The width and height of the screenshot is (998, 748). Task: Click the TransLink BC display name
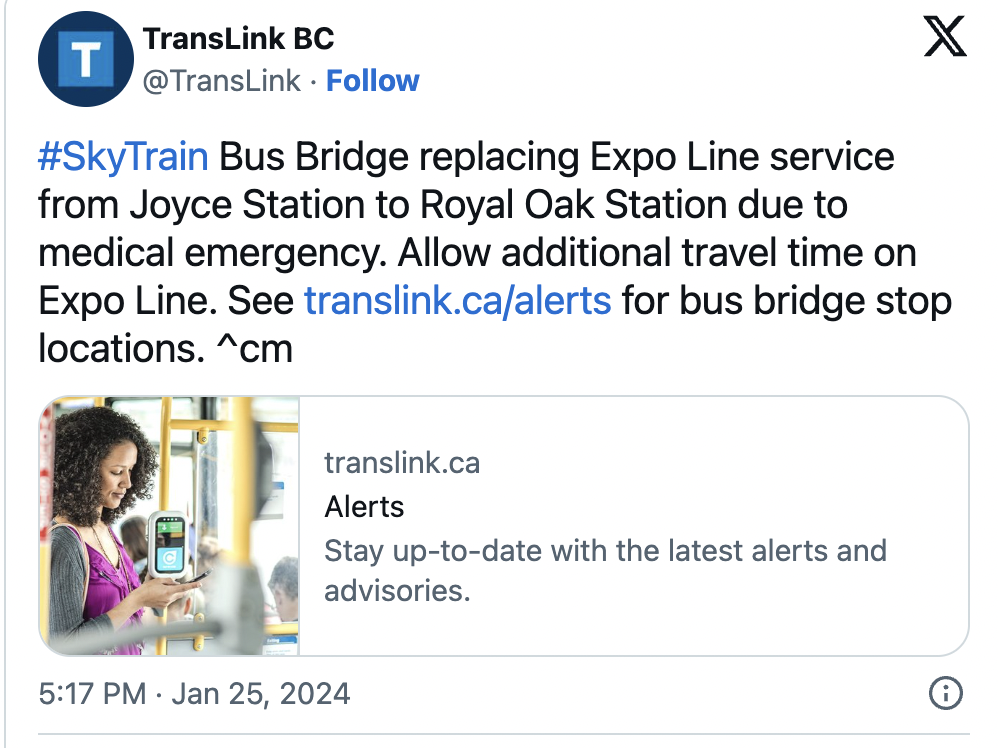point(238,39)
